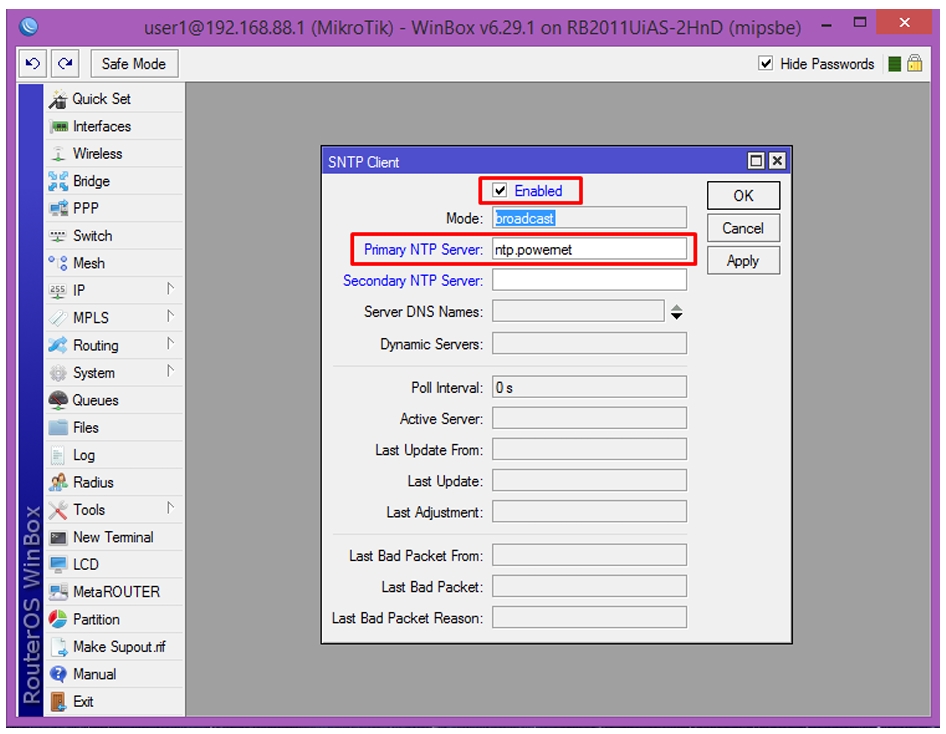Screen dimensions: 946x734
Task: Click the Server DNS Names up-down arrows
Action: tap(676, 312)
